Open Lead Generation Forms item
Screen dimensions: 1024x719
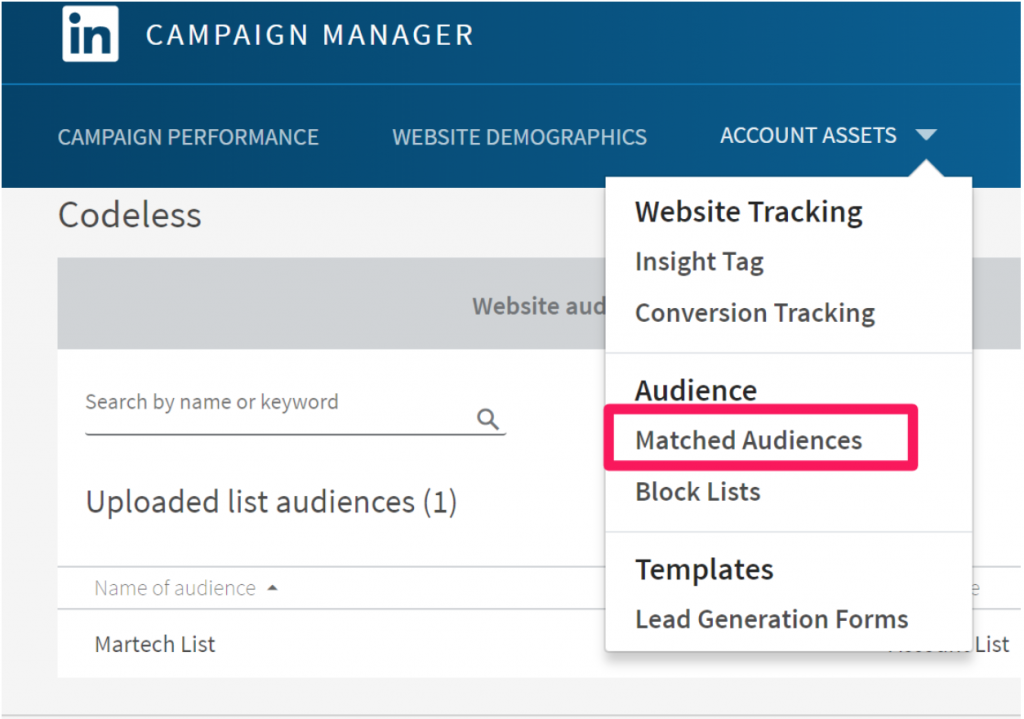click(x=772, y=619)
